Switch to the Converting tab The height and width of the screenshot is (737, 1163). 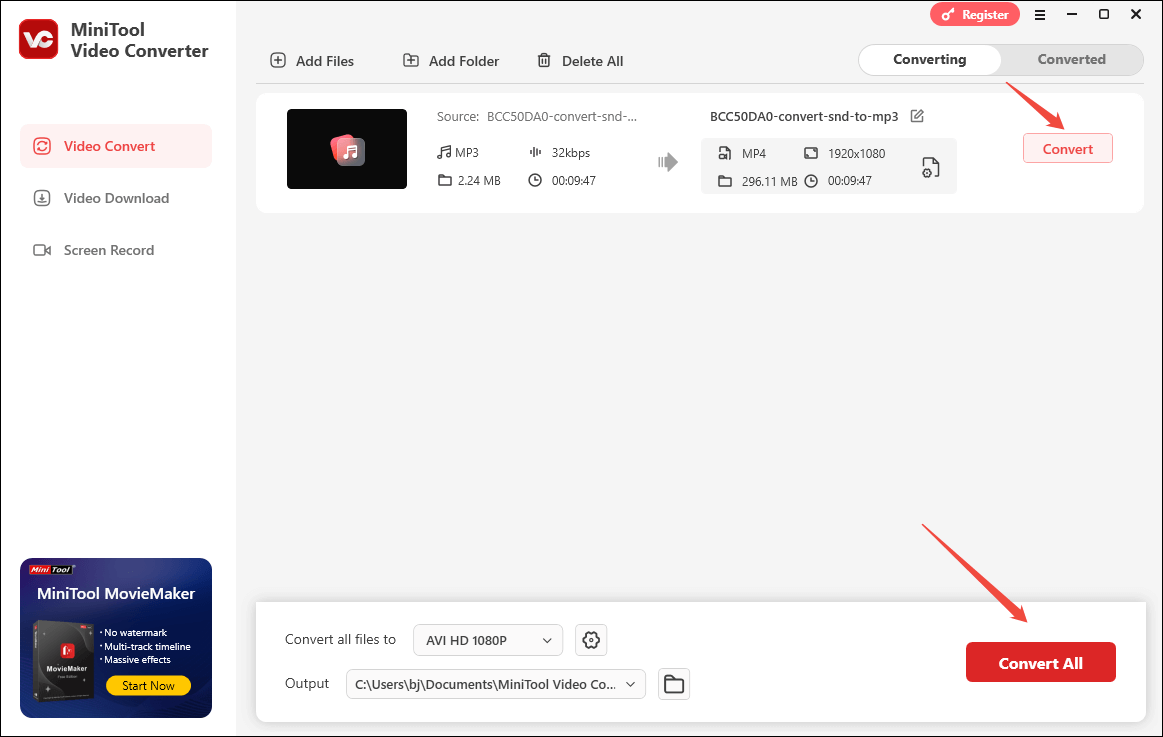(929, 59)
